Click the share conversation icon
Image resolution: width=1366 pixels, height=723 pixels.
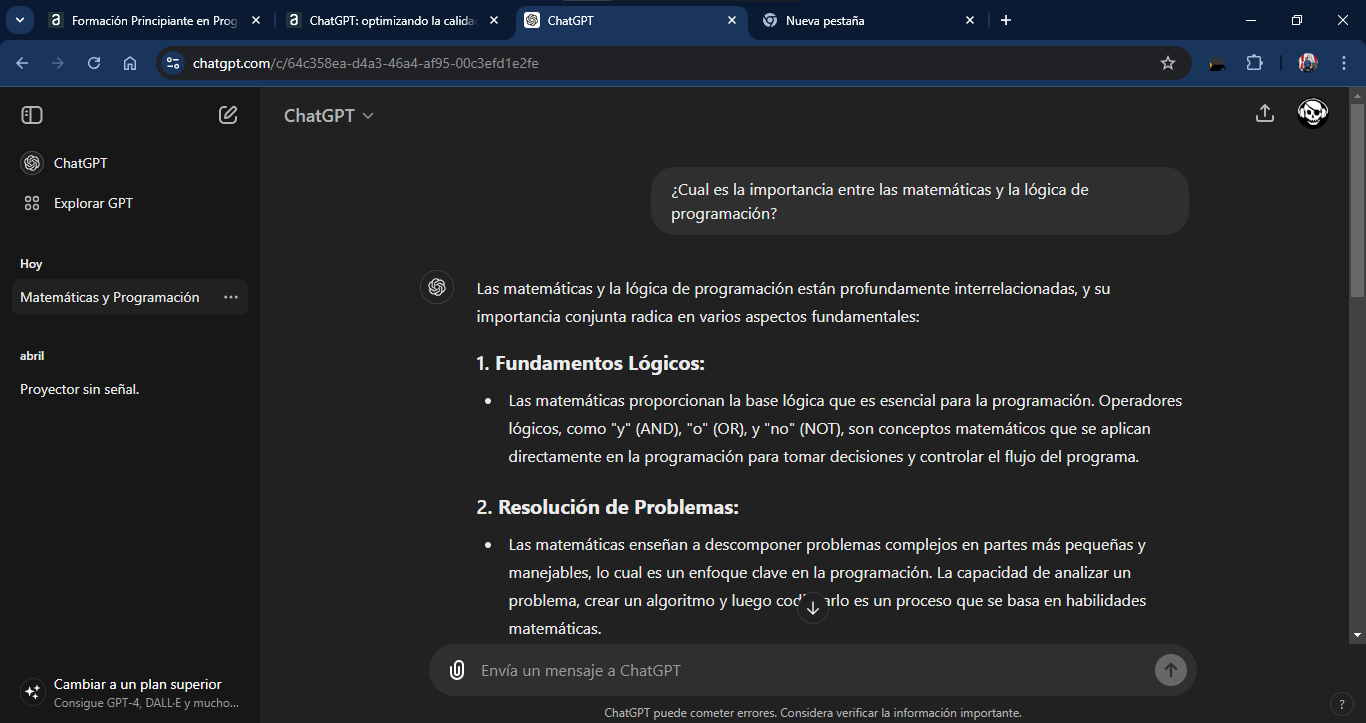click(1265, 114)
